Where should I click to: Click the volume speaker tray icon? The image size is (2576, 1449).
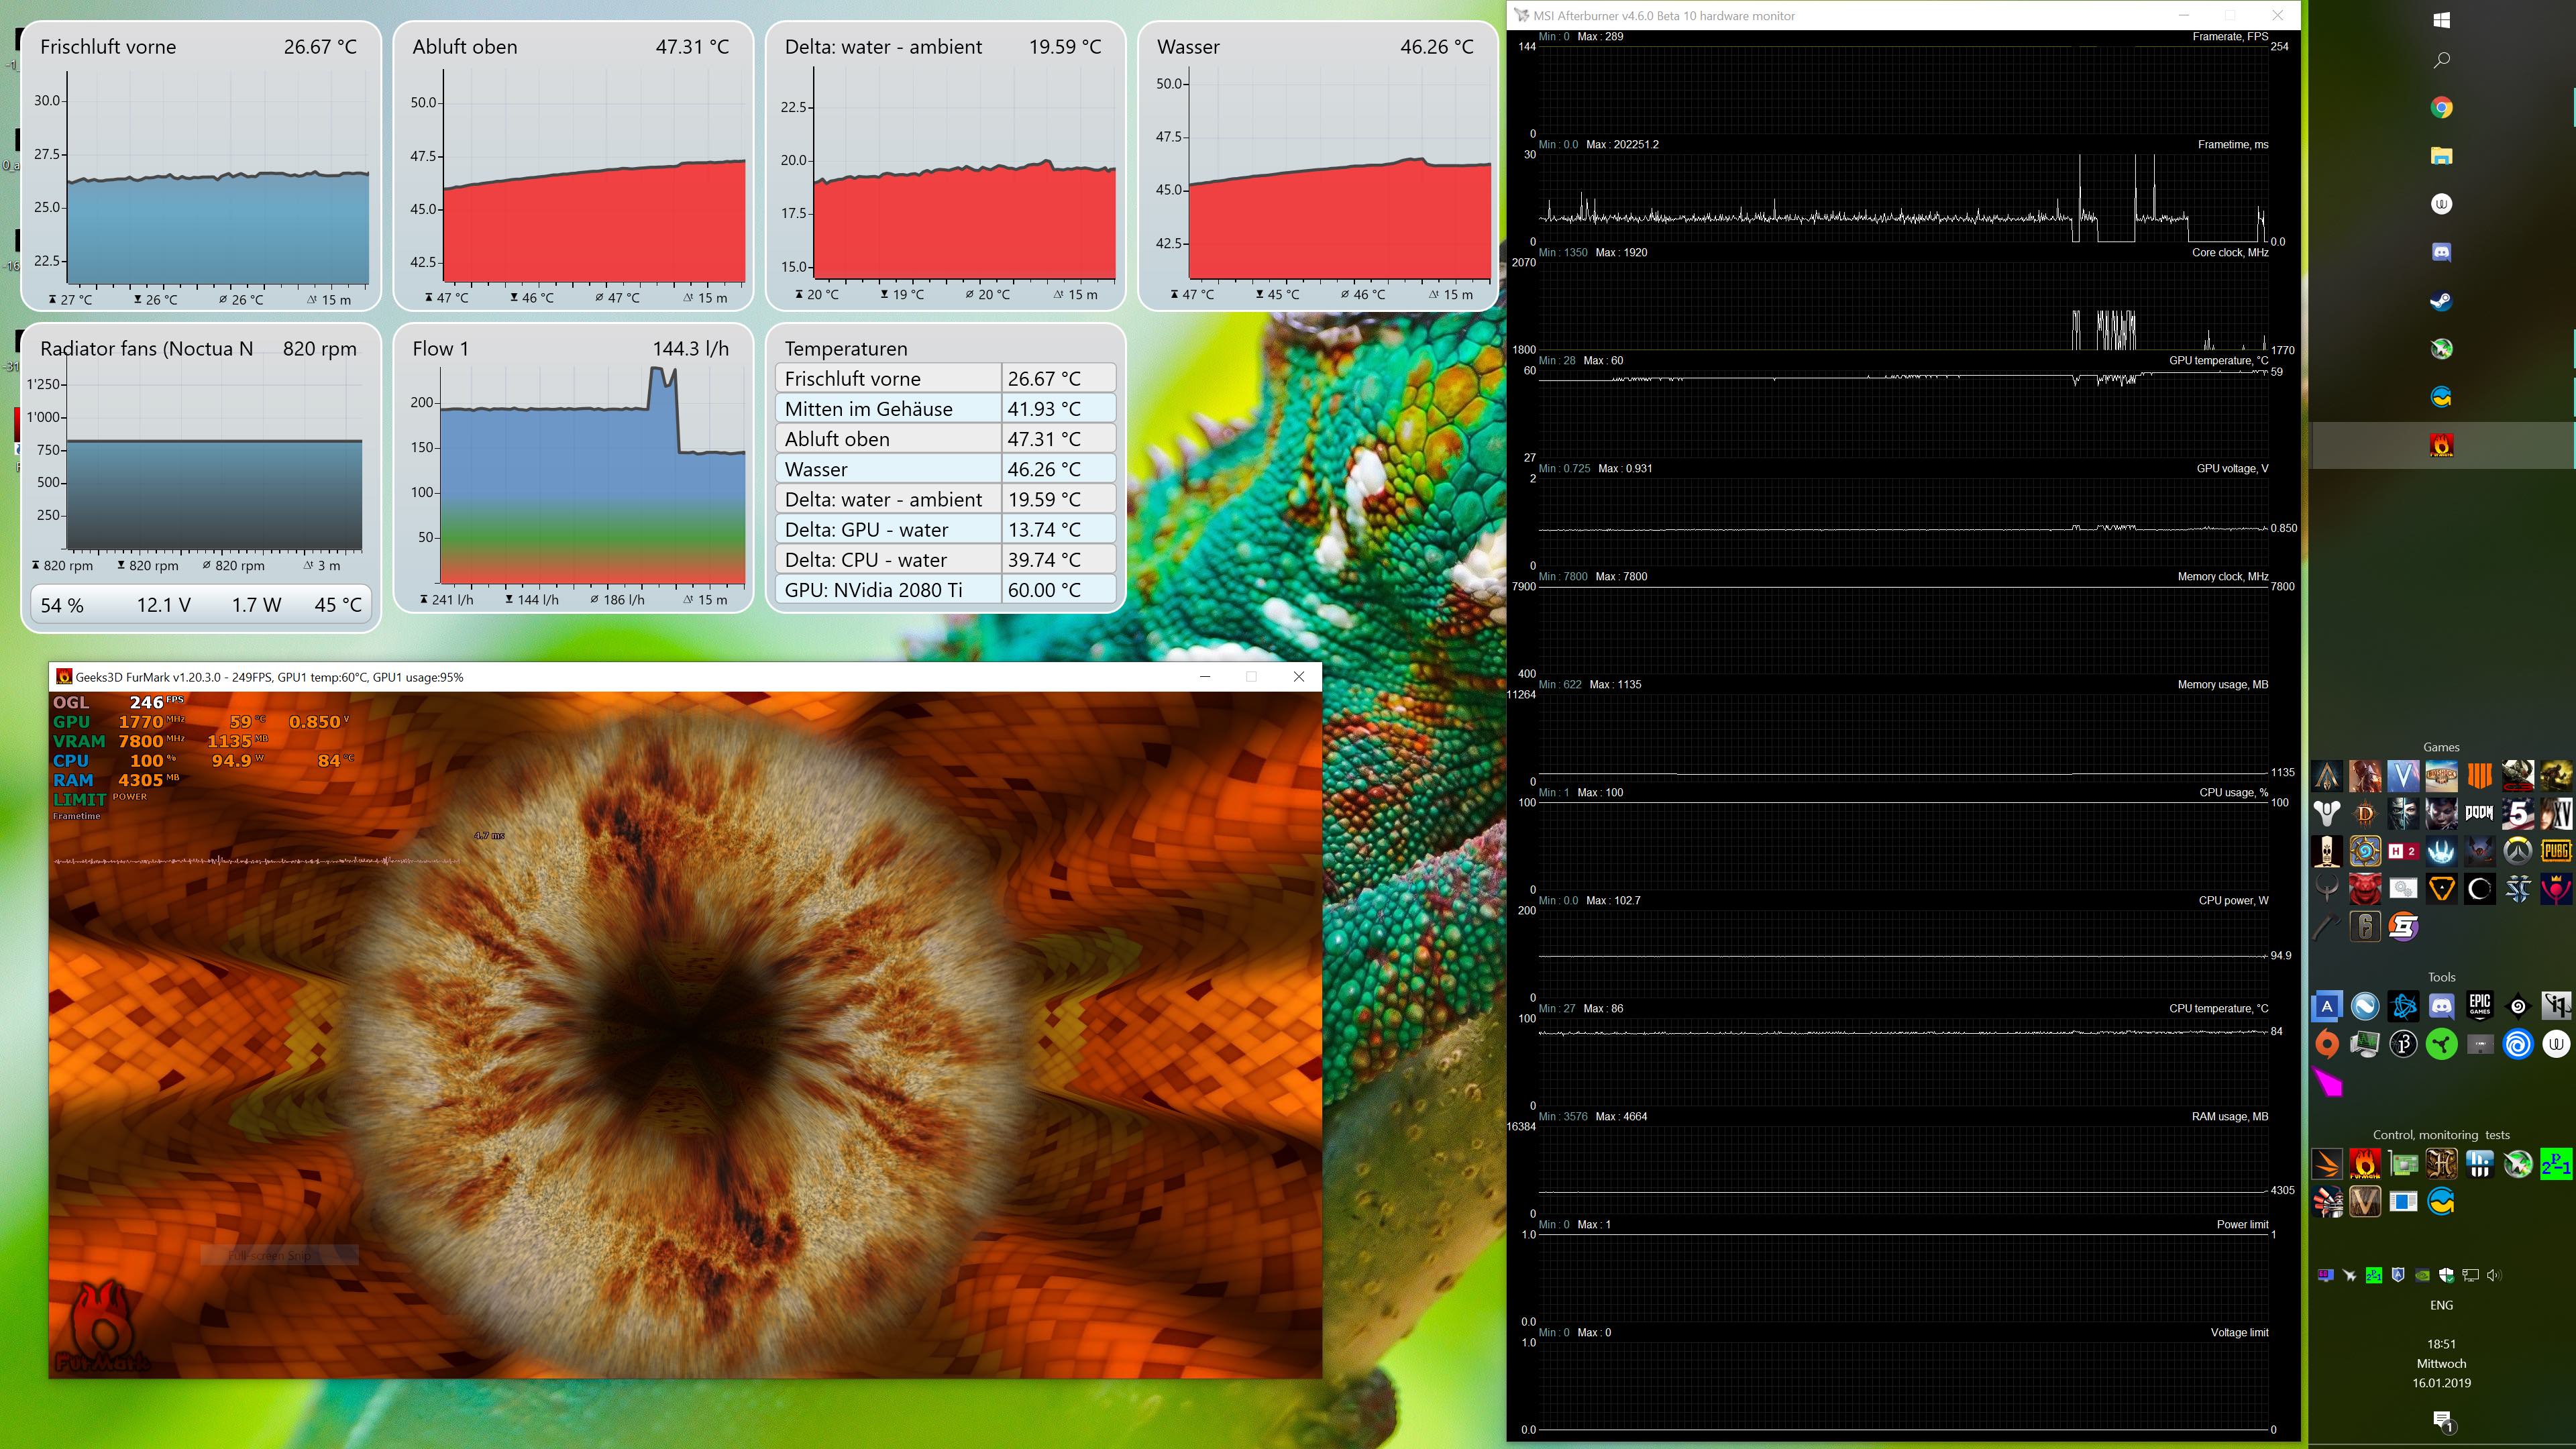click(x=2494, y=1275)
